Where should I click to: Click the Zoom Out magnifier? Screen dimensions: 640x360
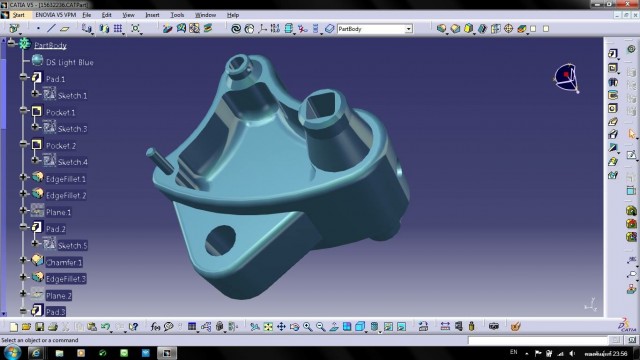(320, 327)
